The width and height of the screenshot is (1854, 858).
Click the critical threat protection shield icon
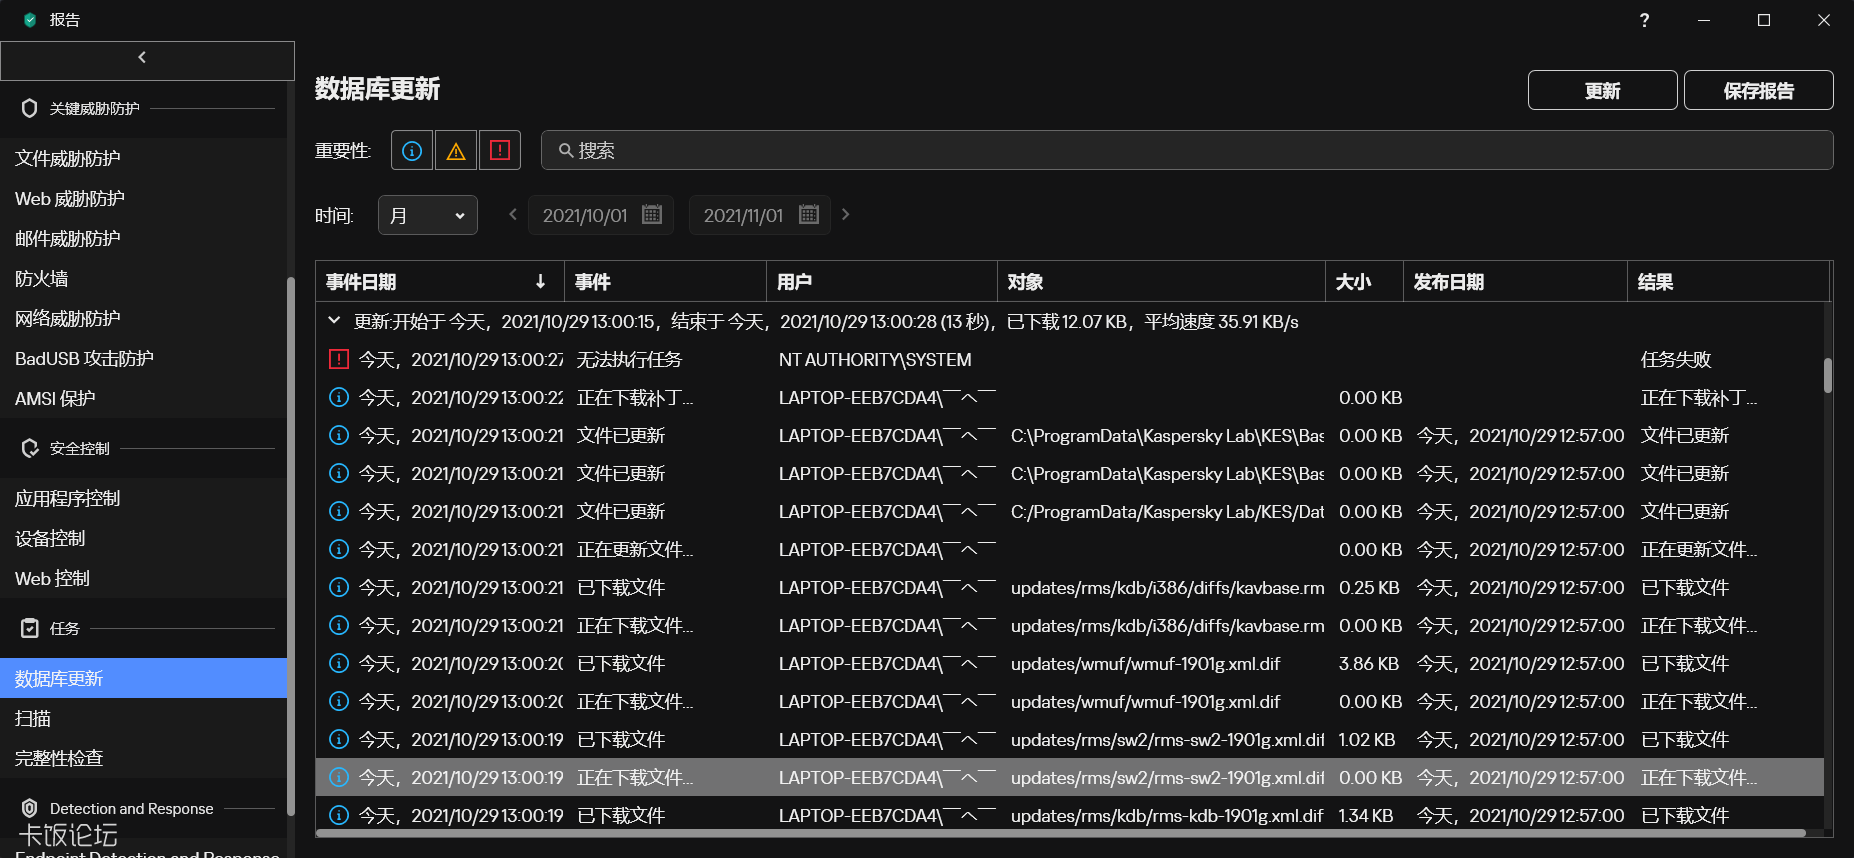tap(29, 108)
